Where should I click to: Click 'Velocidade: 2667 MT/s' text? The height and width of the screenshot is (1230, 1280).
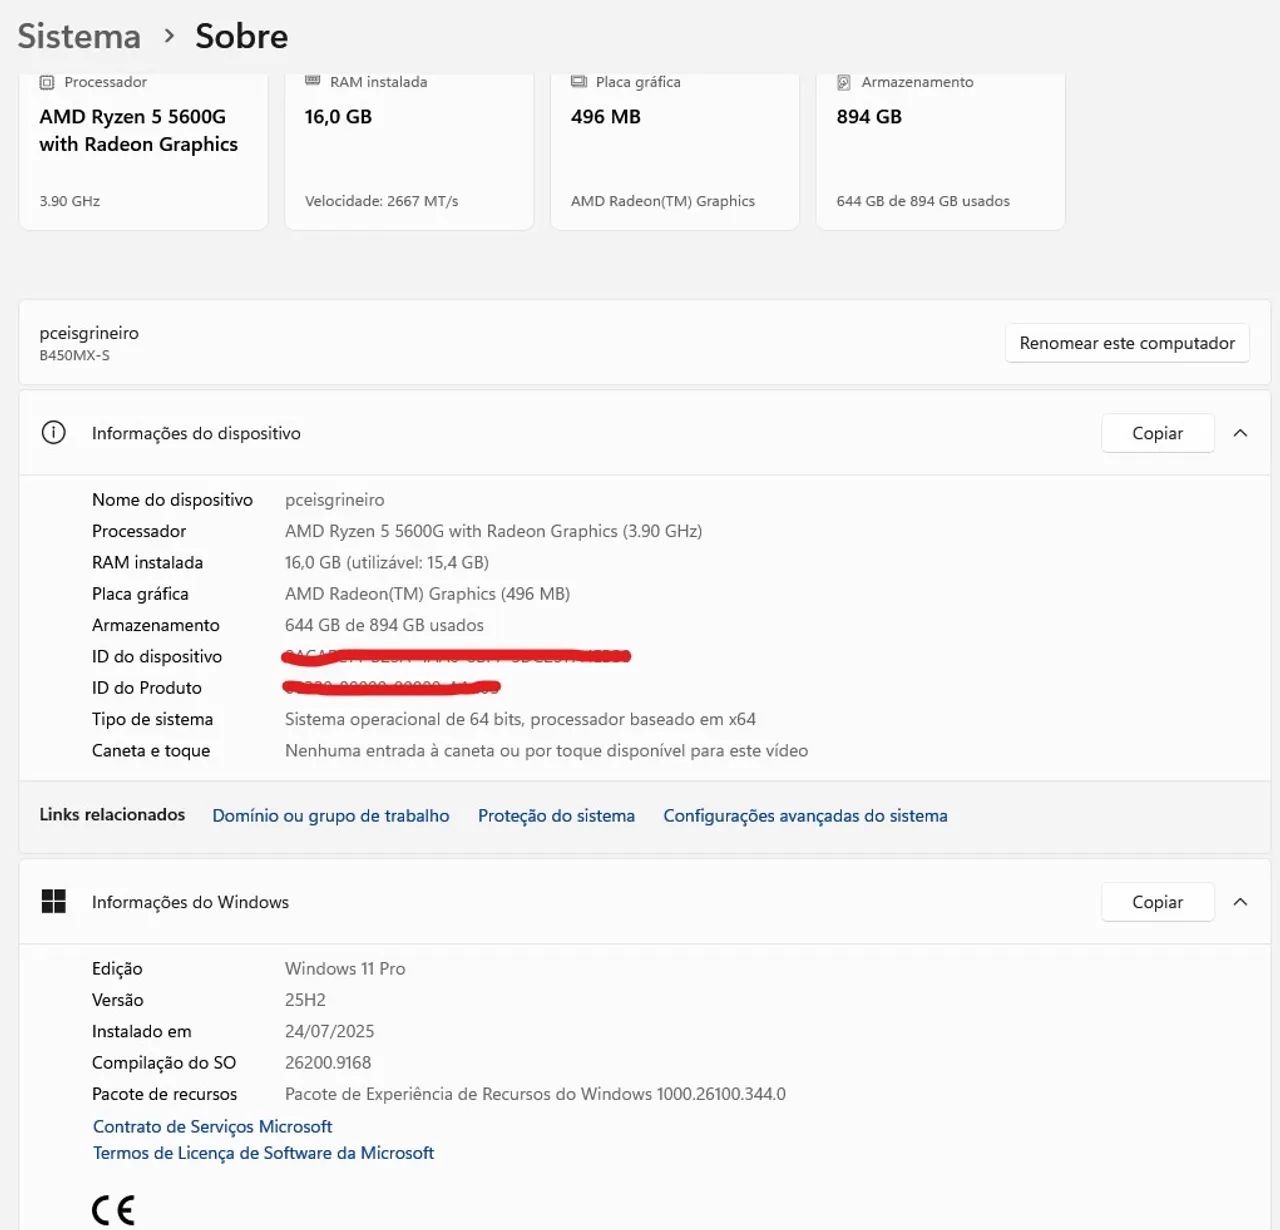[x=381, y=201]
